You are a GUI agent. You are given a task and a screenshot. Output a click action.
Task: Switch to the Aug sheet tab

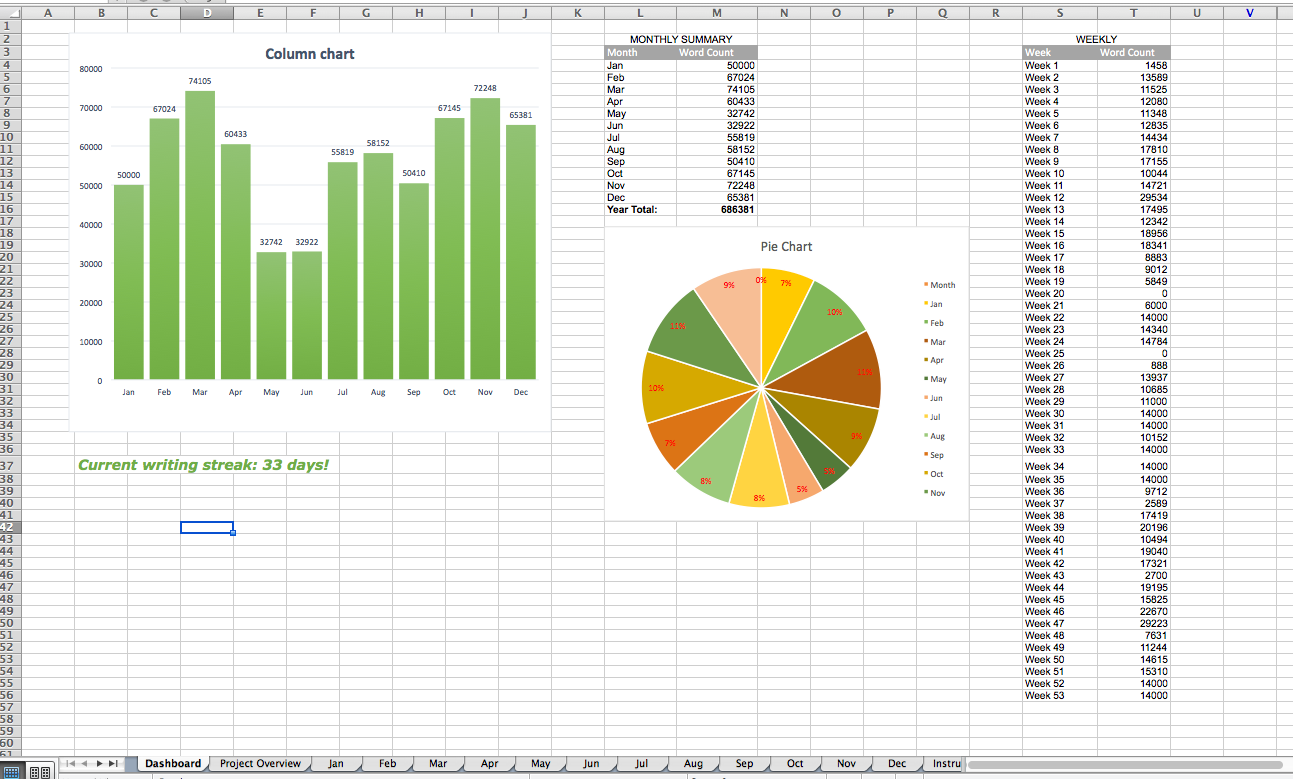coord(693,764)
